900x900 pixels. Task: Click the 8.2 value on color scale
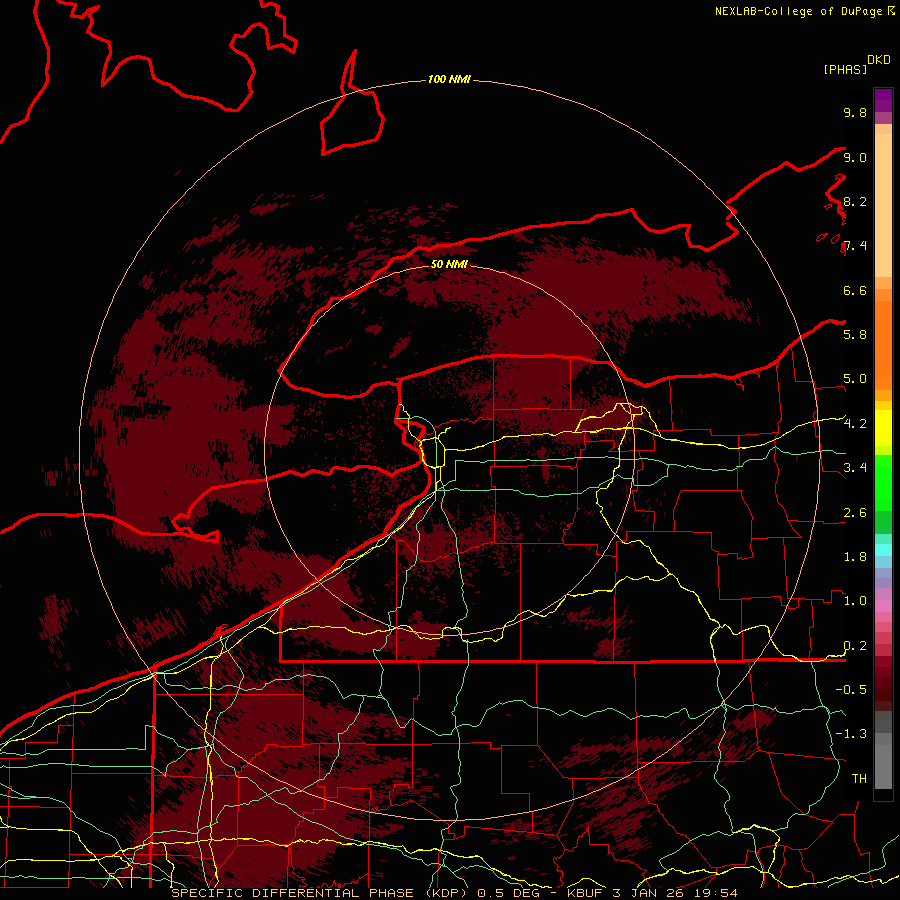[x=855, y=202]
